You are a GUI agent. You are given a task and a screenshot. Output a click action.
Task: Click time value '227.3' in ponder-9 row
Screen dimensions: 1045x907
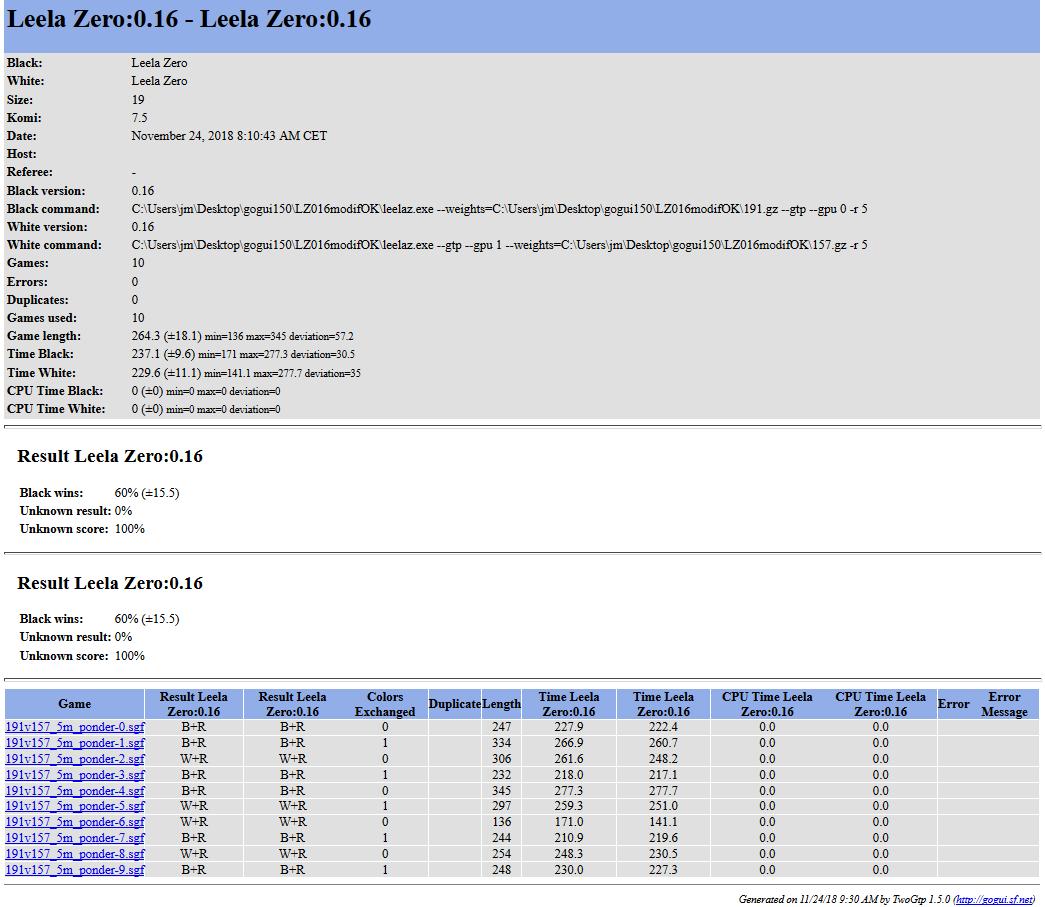663,870
